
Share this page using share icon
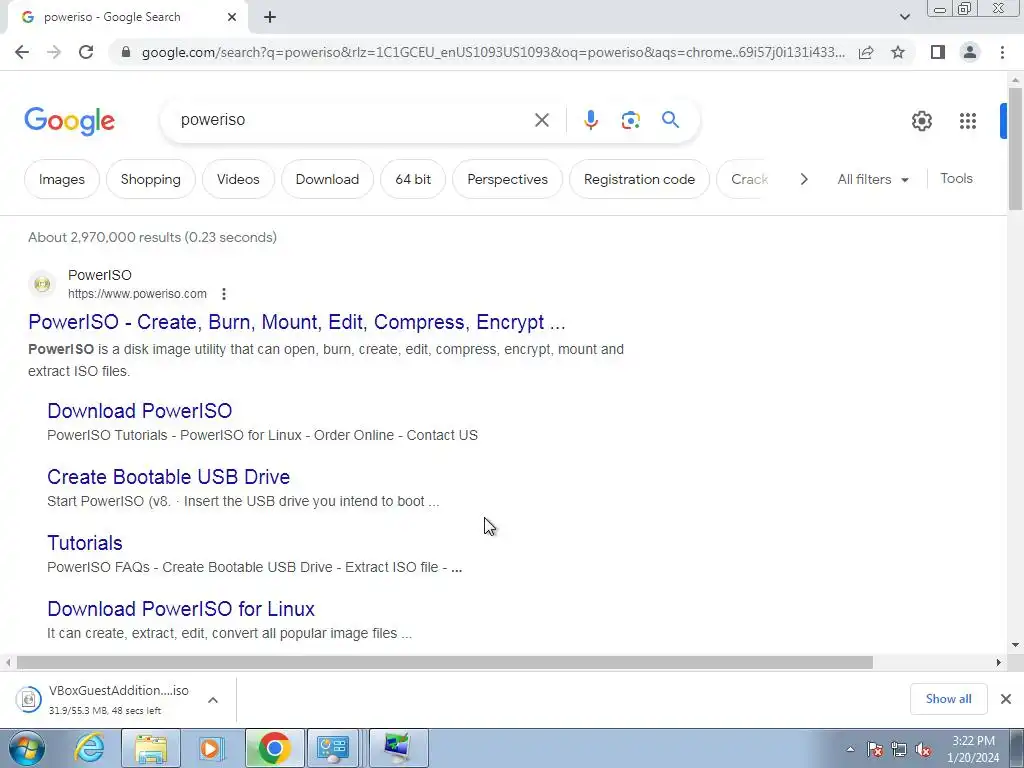[x=866, y=52]
